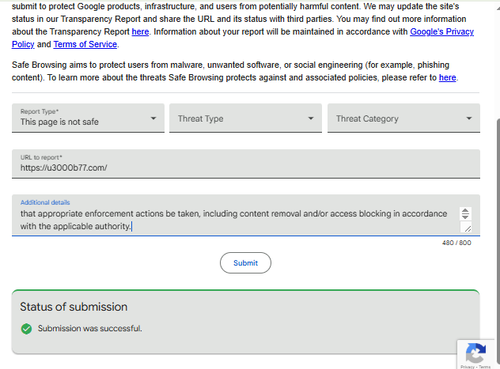The width and height of the screenshot is (500, 369).
Task: Follow the 'here' link about Safe Browsing policies
Action: (447, 78)
